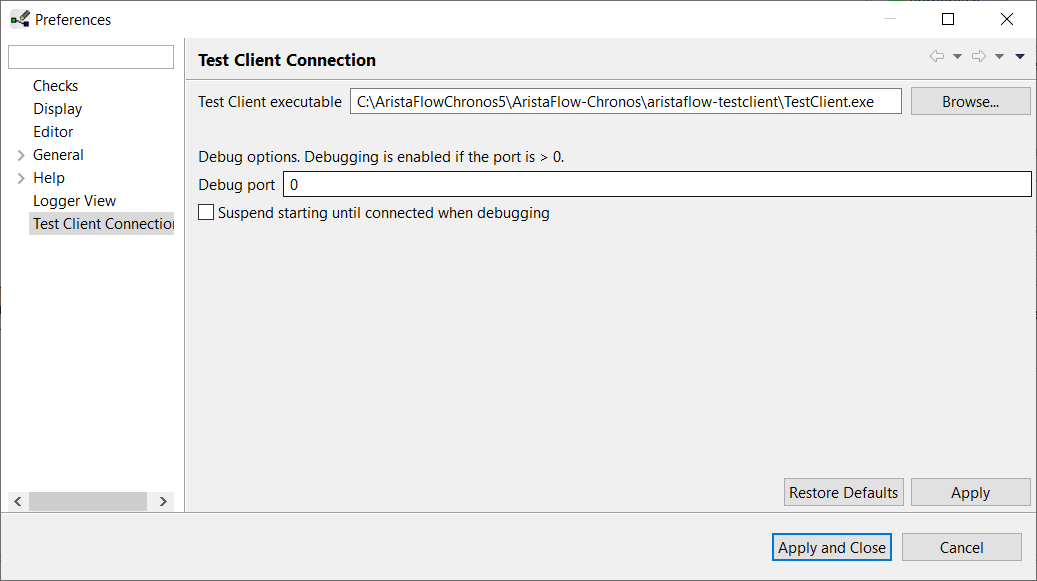Click the Debug port input field
The image size is (1037, 581).
tap(657, 184)
